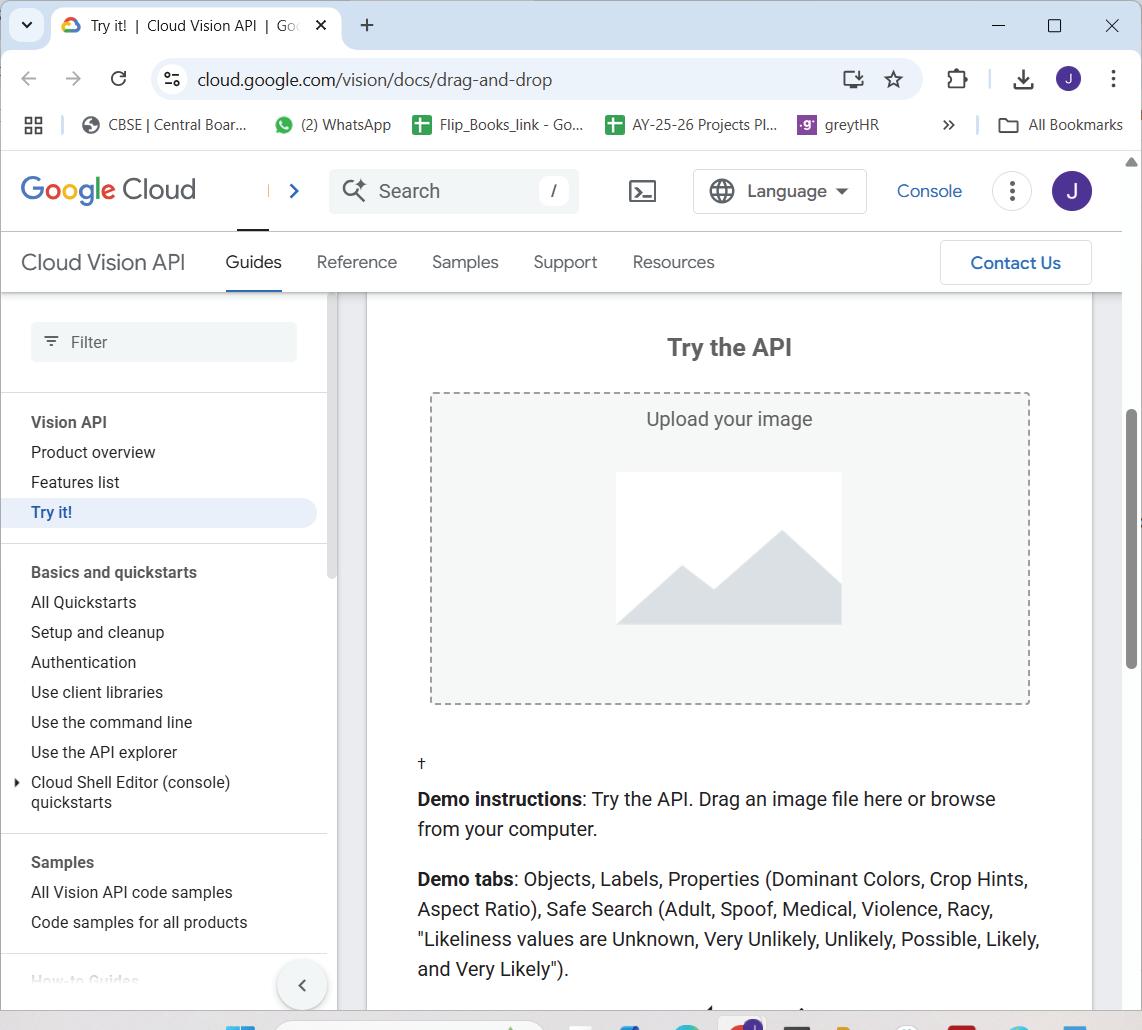View site information icon in address bar
The image size is (1142, 1030).
172,79
